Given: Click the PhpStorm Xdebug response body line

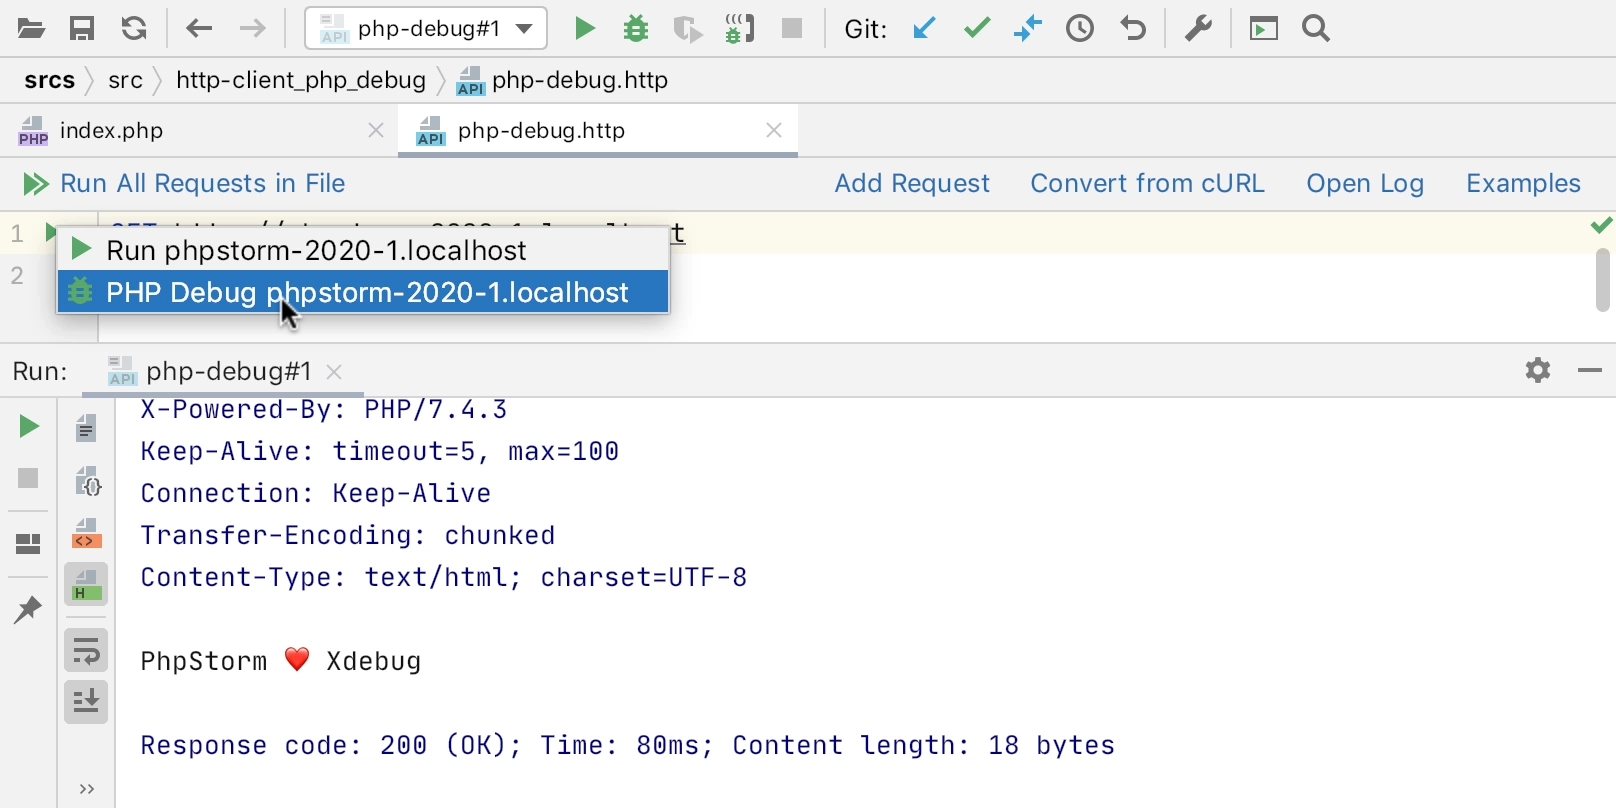Looking at the screenshot, I should 281,661.
